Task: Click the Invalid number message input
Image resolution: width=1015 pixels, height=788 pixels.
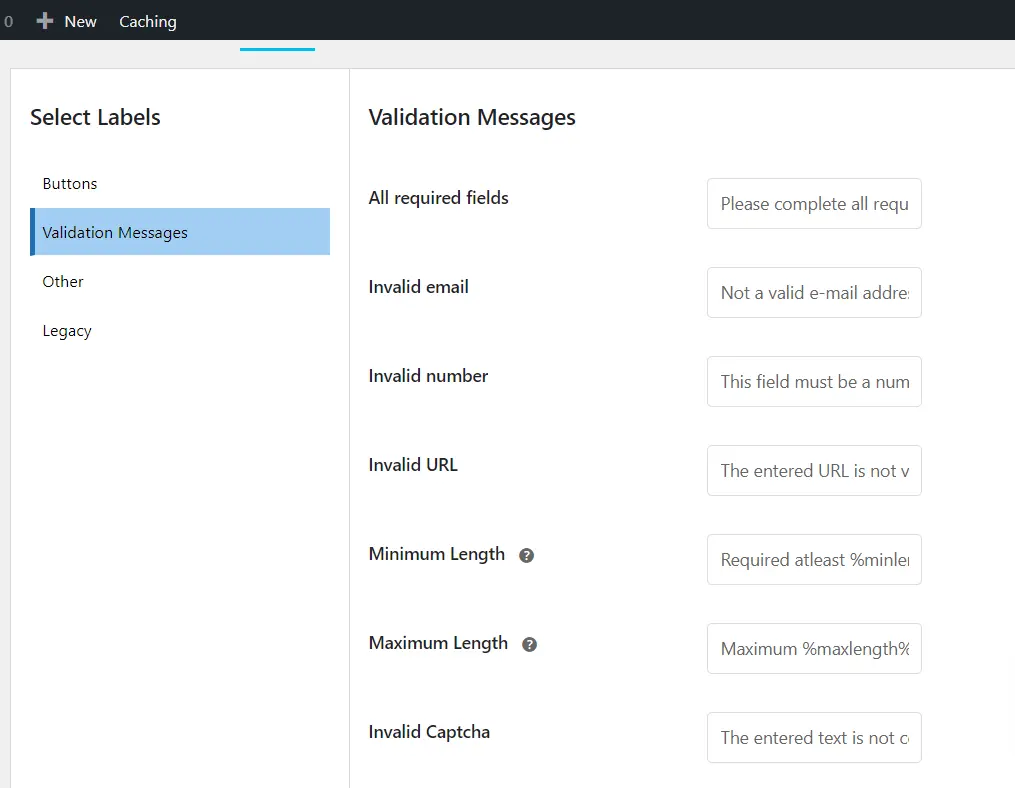Action: [813, 381]
